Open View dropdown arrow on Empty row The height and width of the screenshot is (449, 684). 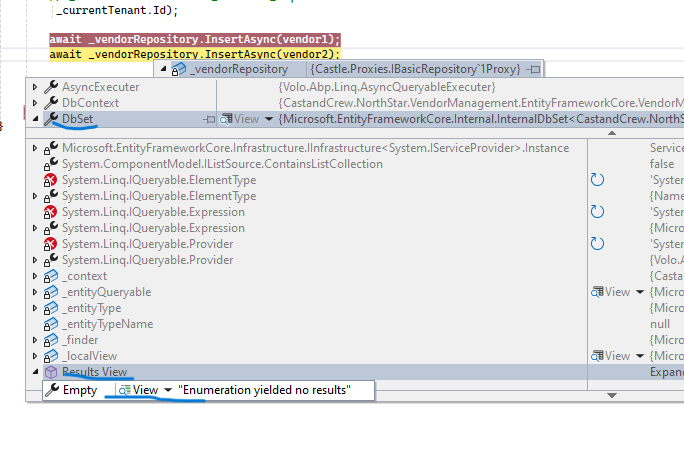(168, 390)
